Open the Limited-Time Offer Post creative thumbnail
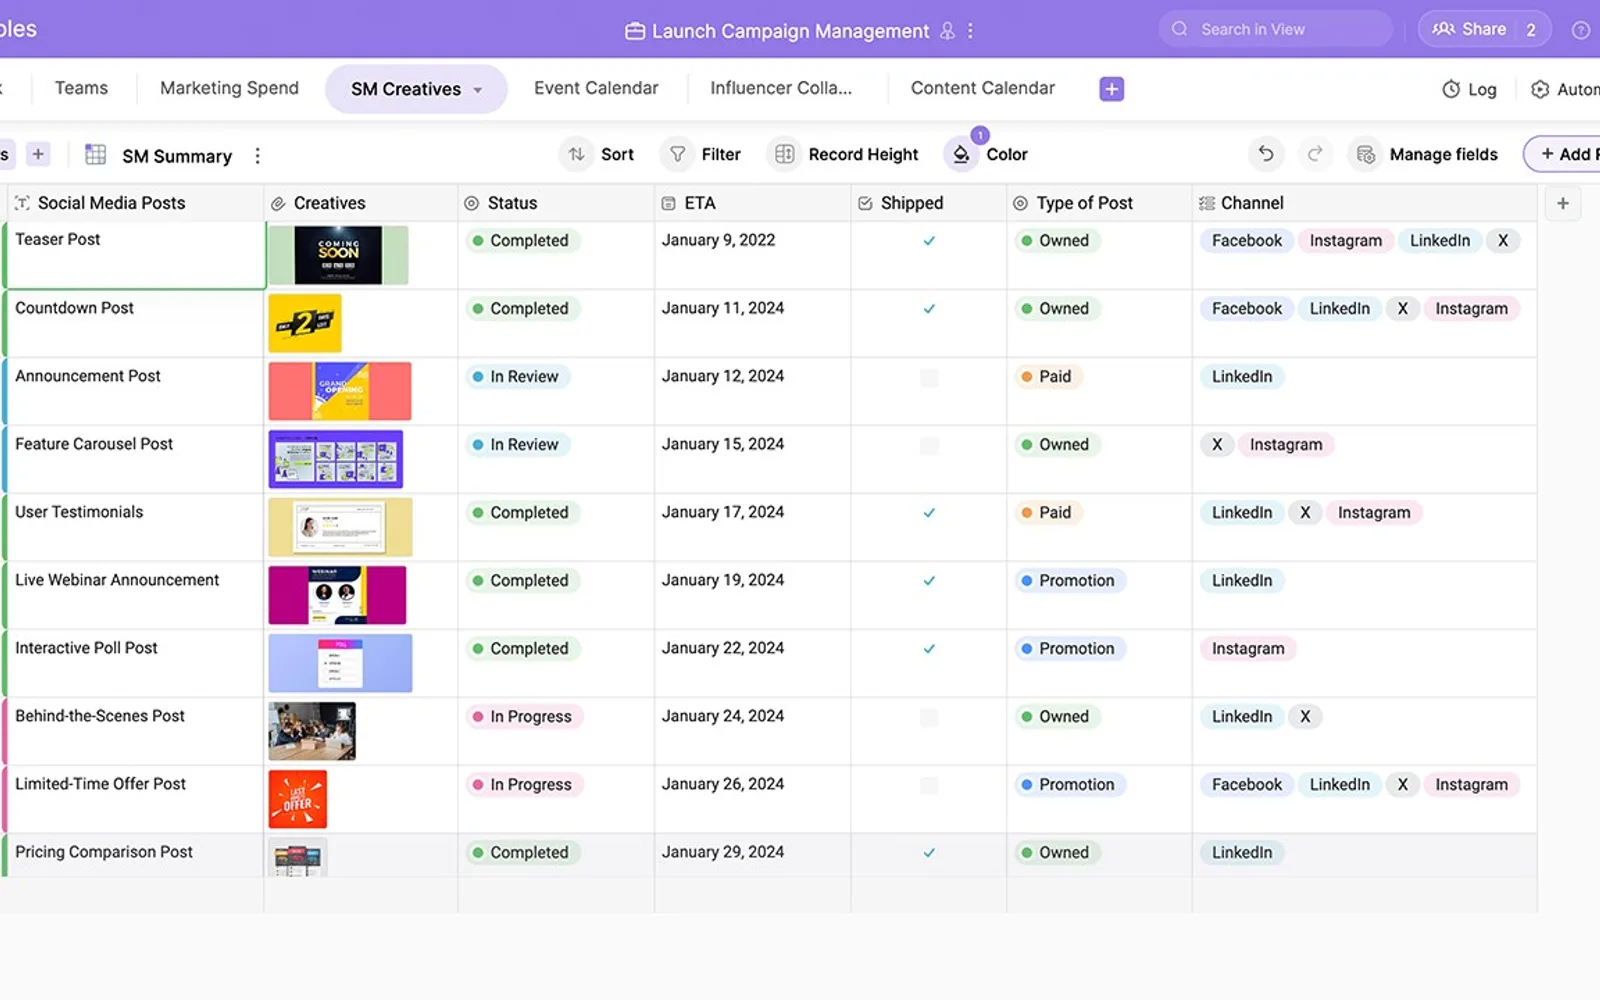The width and height of the screenshot is (1600, 1000). (x=298, y=799)
